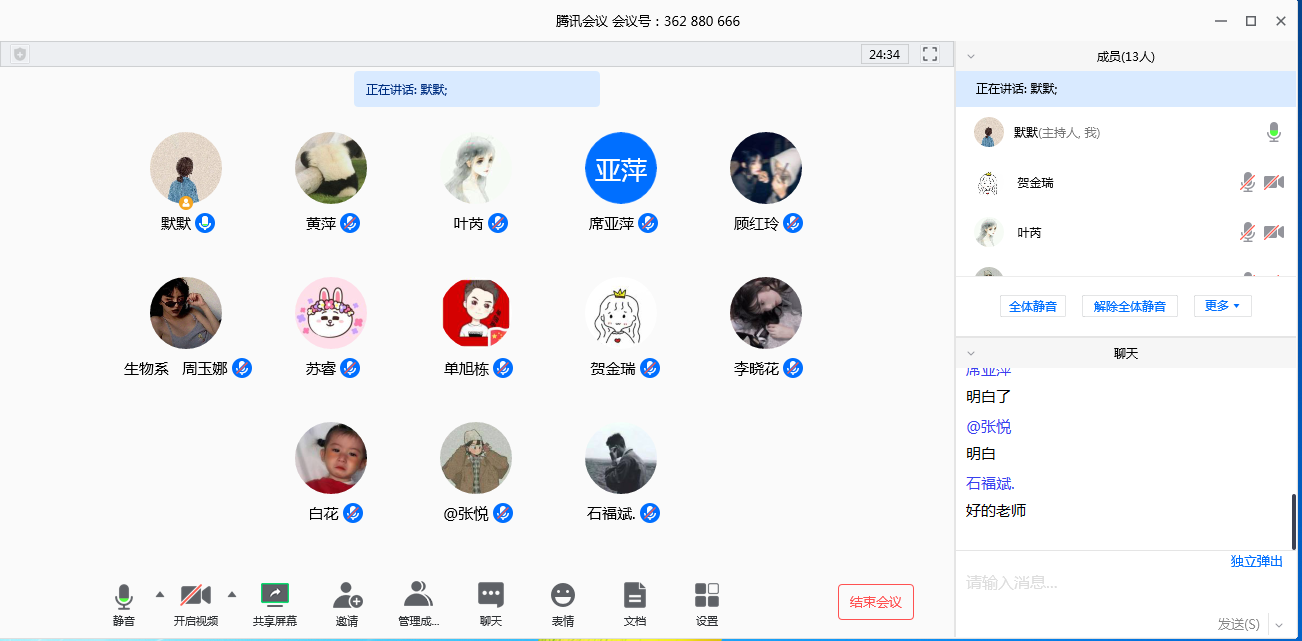Toggle the Start Video (开启视频) camera button
This screenshot has width=1302, height=641.
point(195,596)
